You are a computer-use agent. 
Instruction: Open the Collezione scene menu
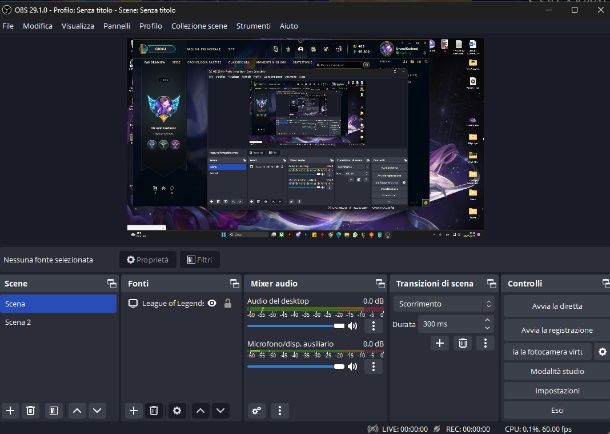tap(199, 26)
